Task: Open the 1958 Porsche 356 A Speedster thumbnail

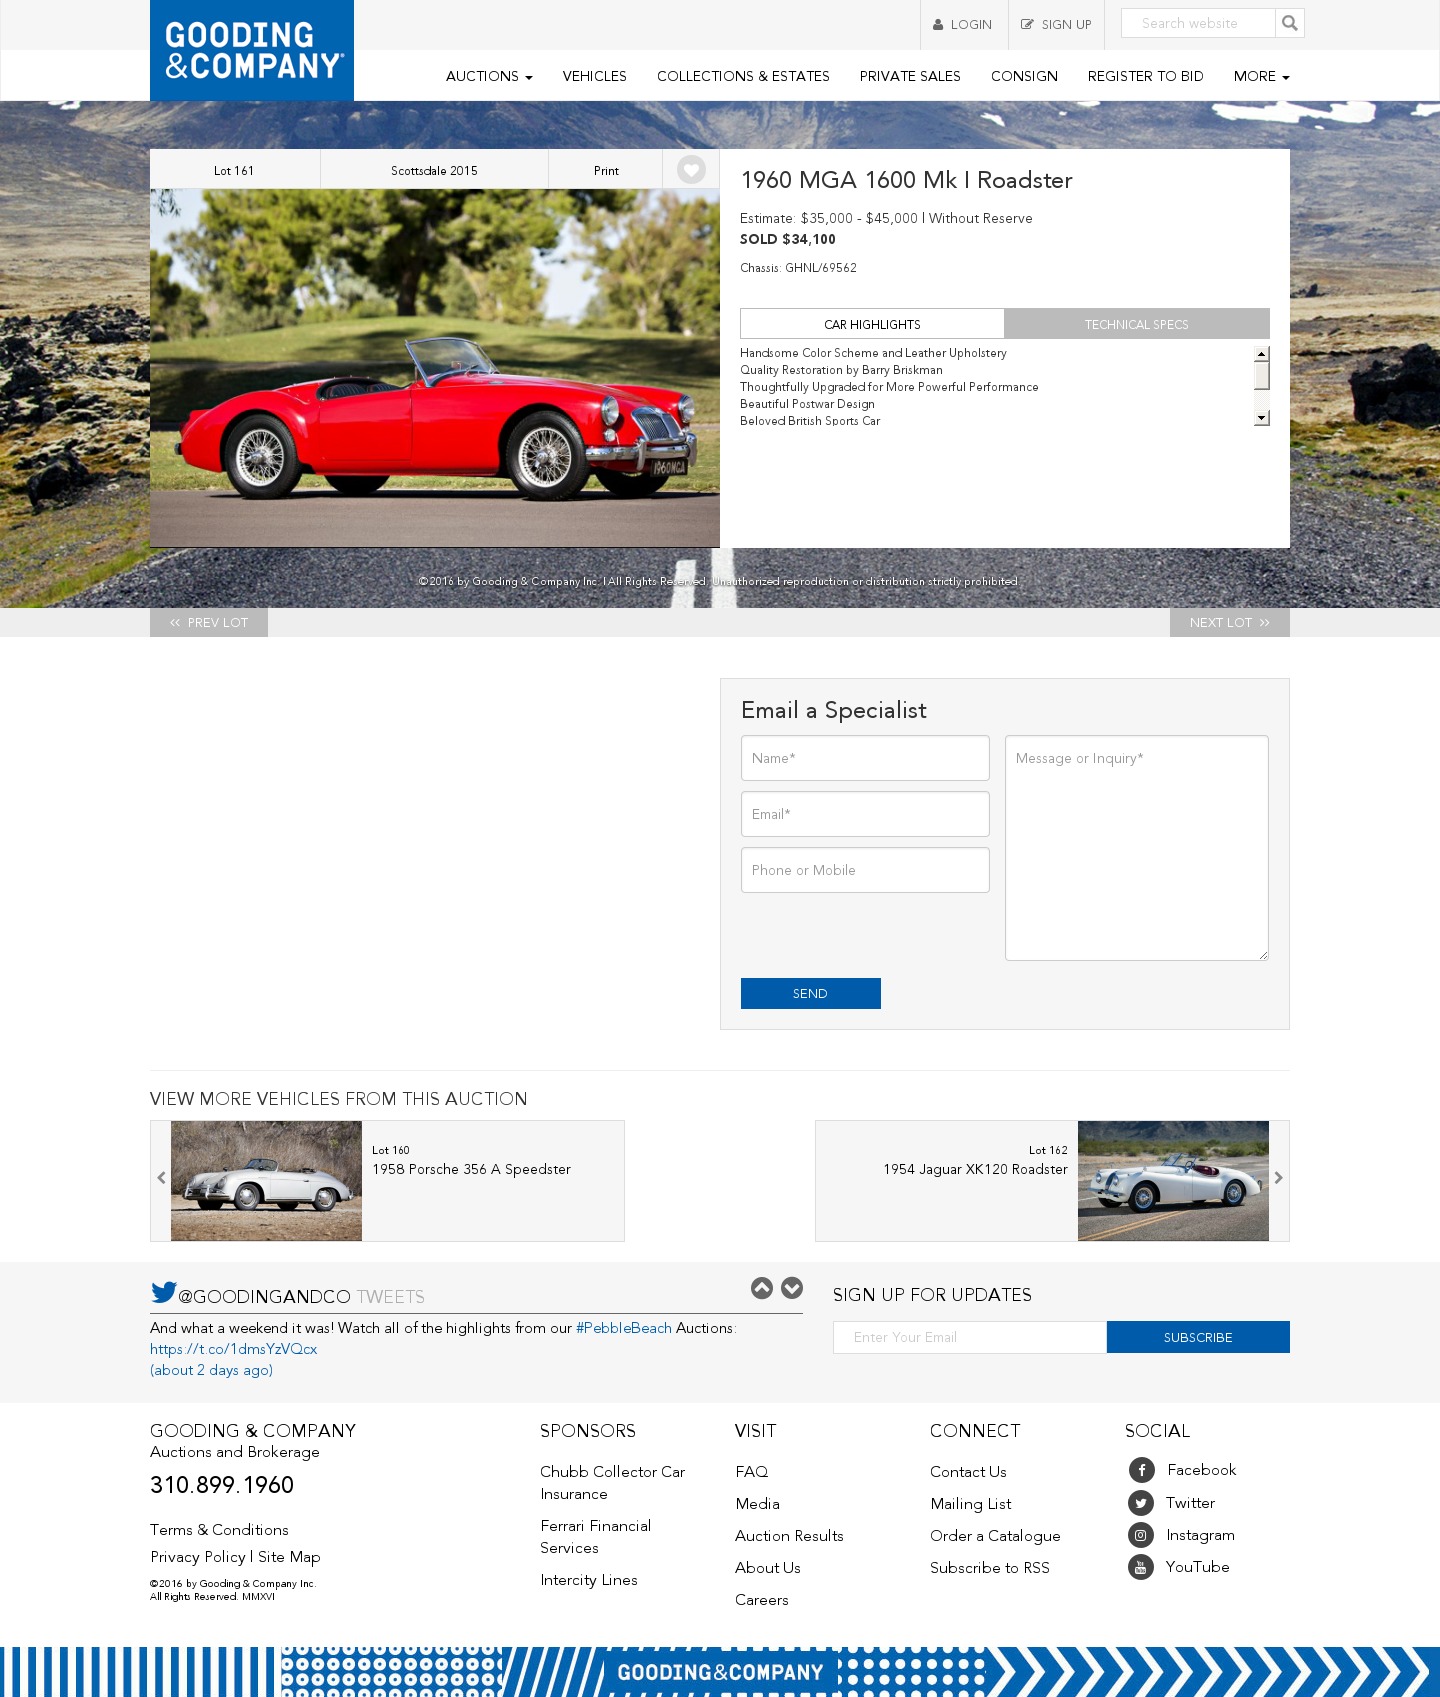Action: click(x=266, y=1181)
